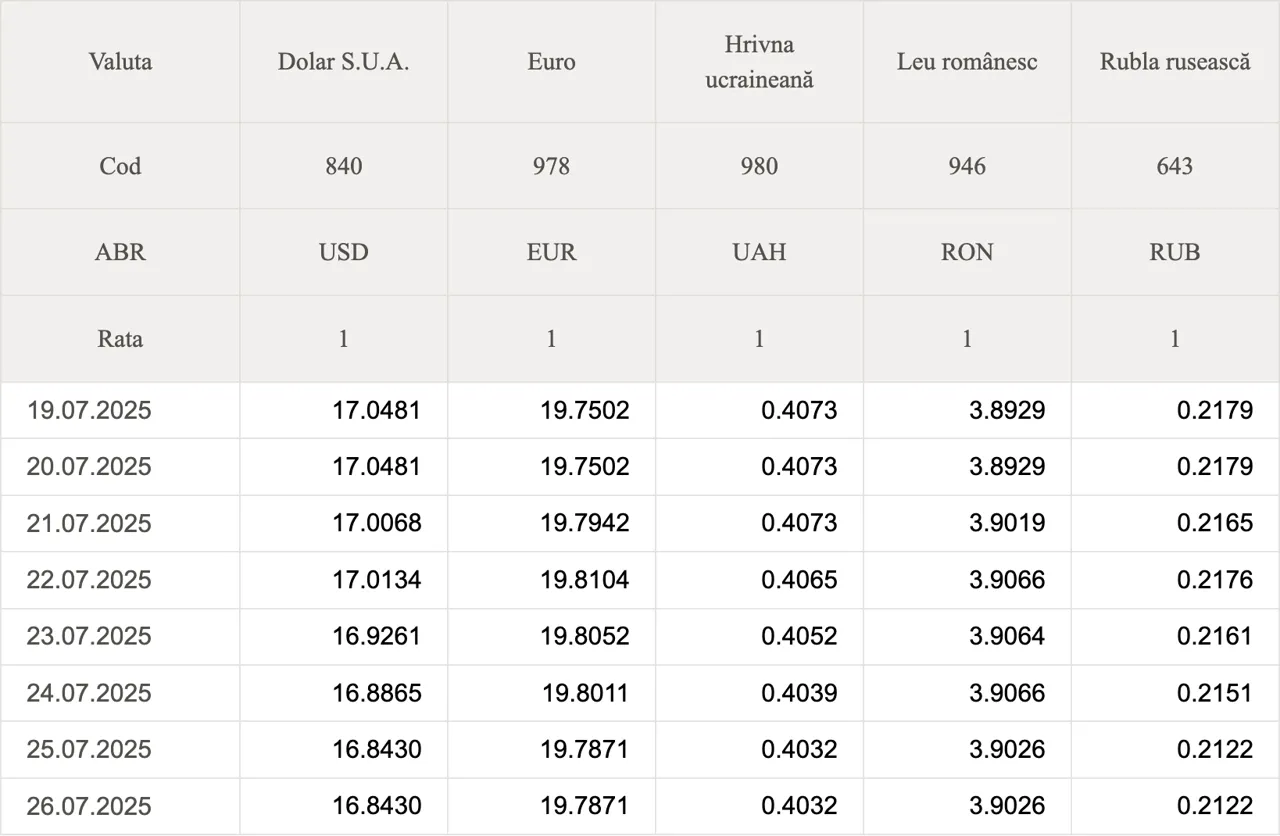1280x836 pixels.
Task: Select the date 26.07.2025 cell
Action: (120, 806)
